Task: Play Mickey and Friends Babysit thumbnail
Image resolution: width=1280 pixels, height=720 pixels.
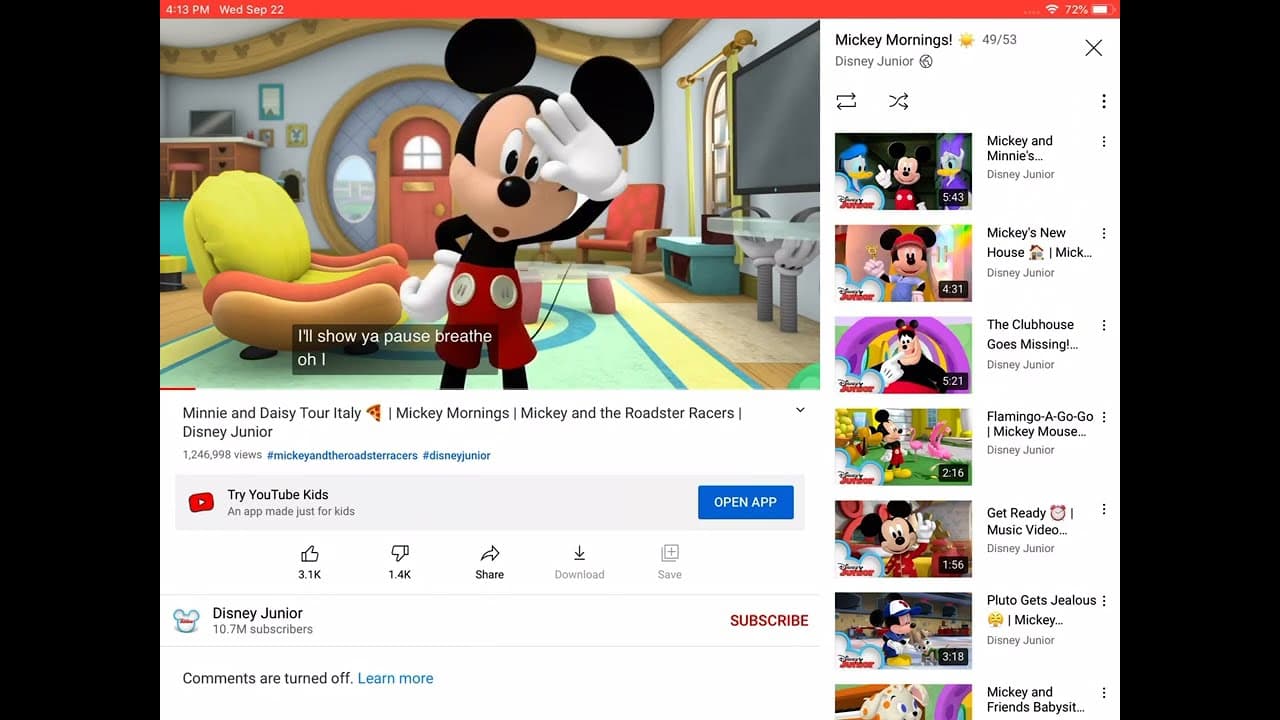Action: (x=903, y=702)
